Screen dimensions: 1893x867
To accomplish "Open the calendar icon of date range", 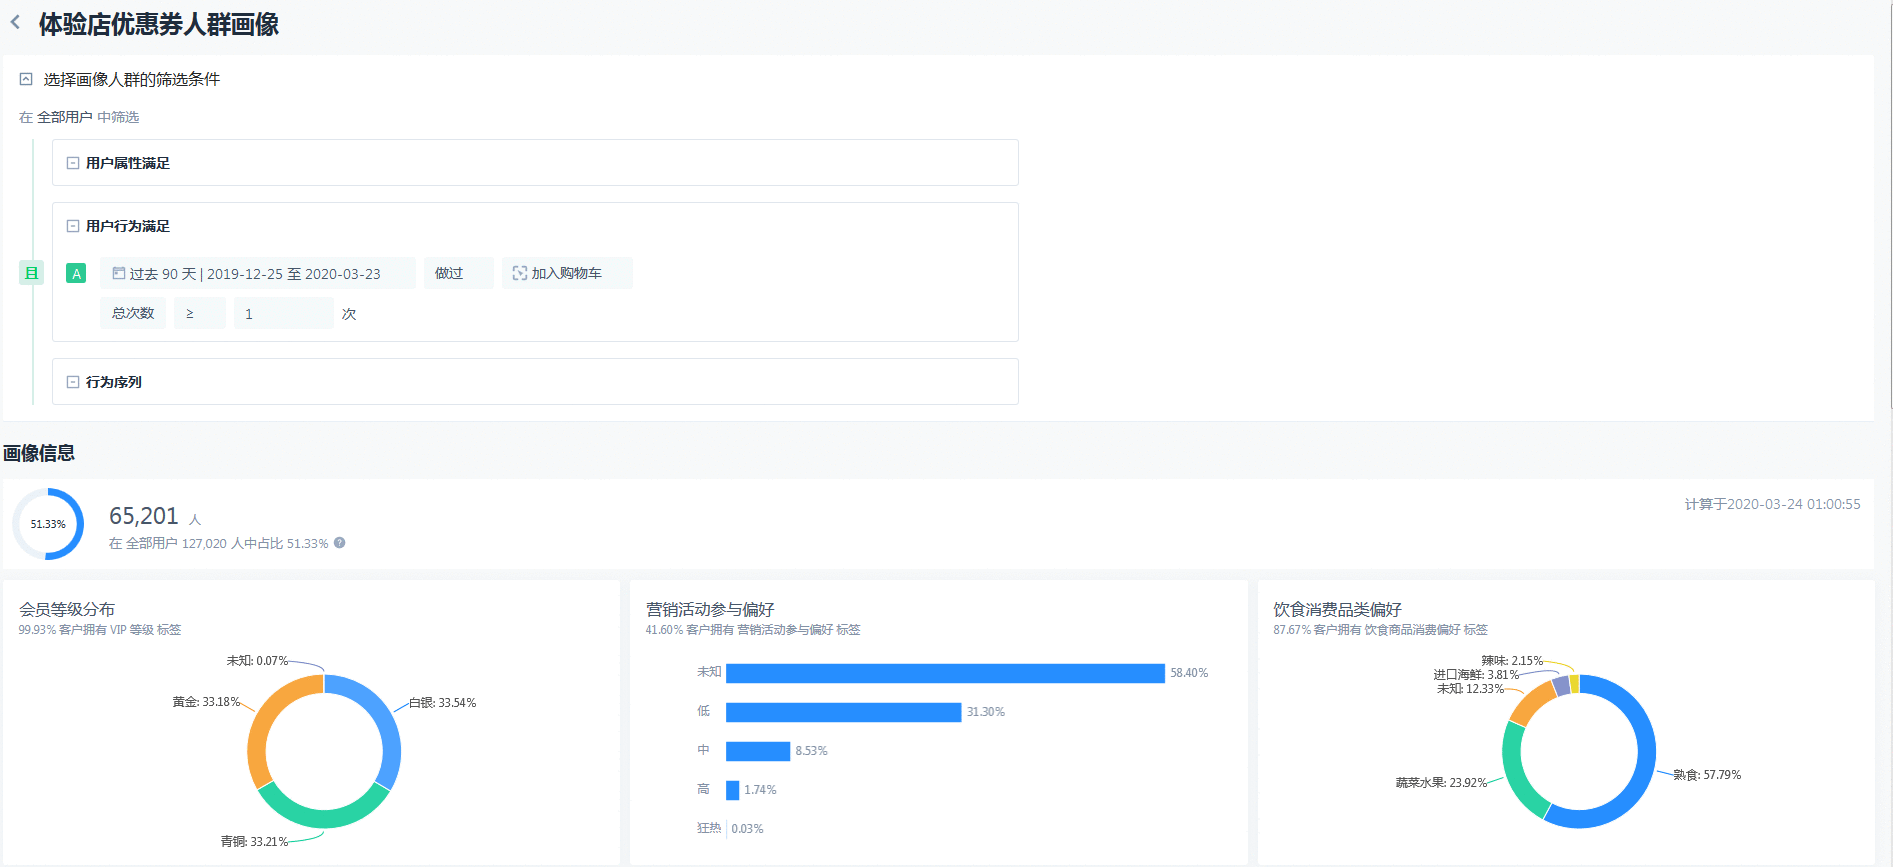I will point(119,273).
